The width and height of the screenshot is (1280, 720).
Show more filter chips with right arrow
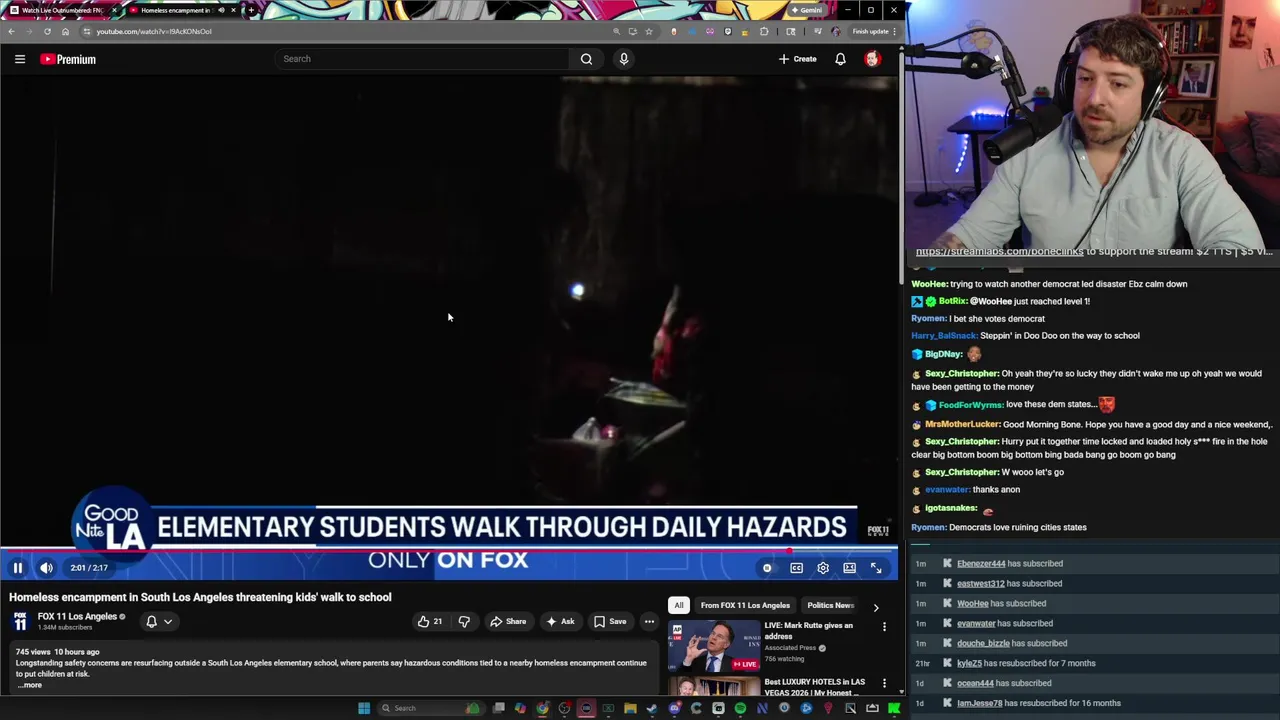click(876, 607)
